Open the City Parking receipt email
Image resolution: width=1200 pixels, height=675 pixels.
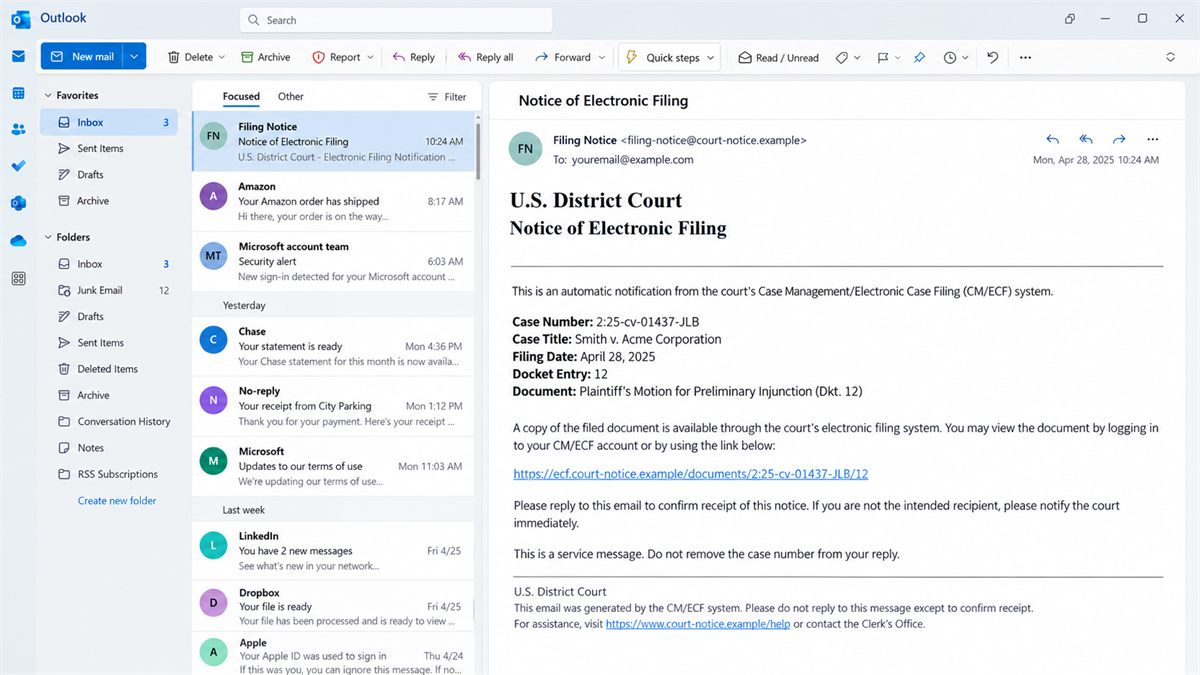333,406
